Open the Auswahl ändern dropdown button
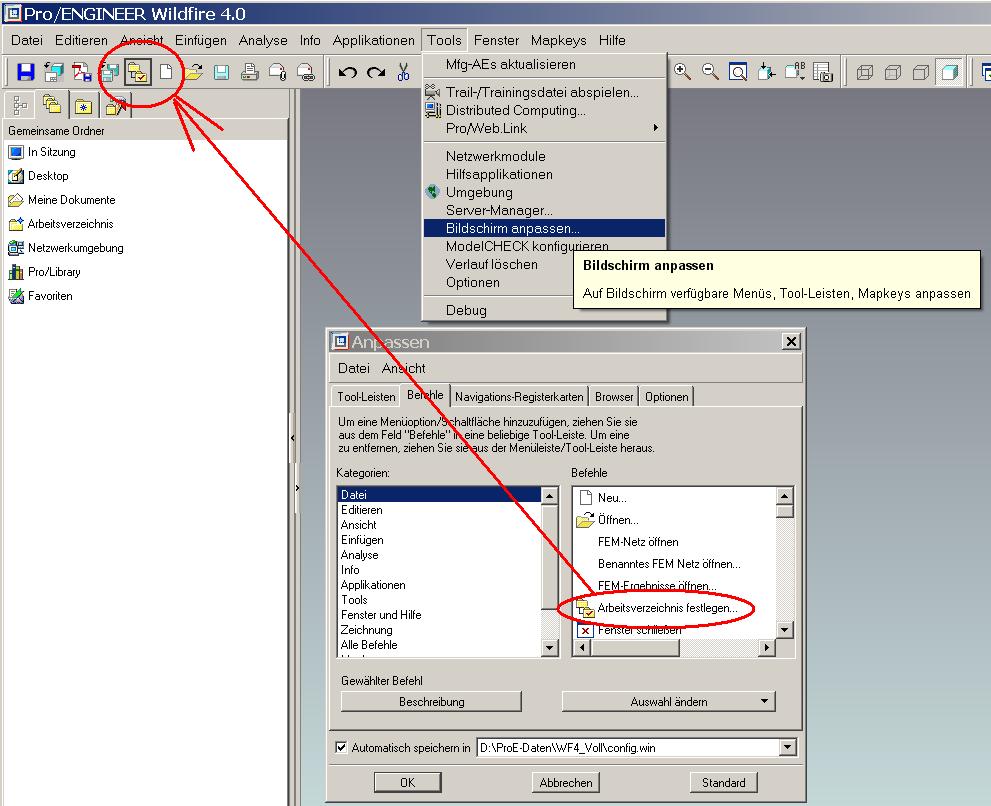The image size is (991, 806). click(669, 702)
